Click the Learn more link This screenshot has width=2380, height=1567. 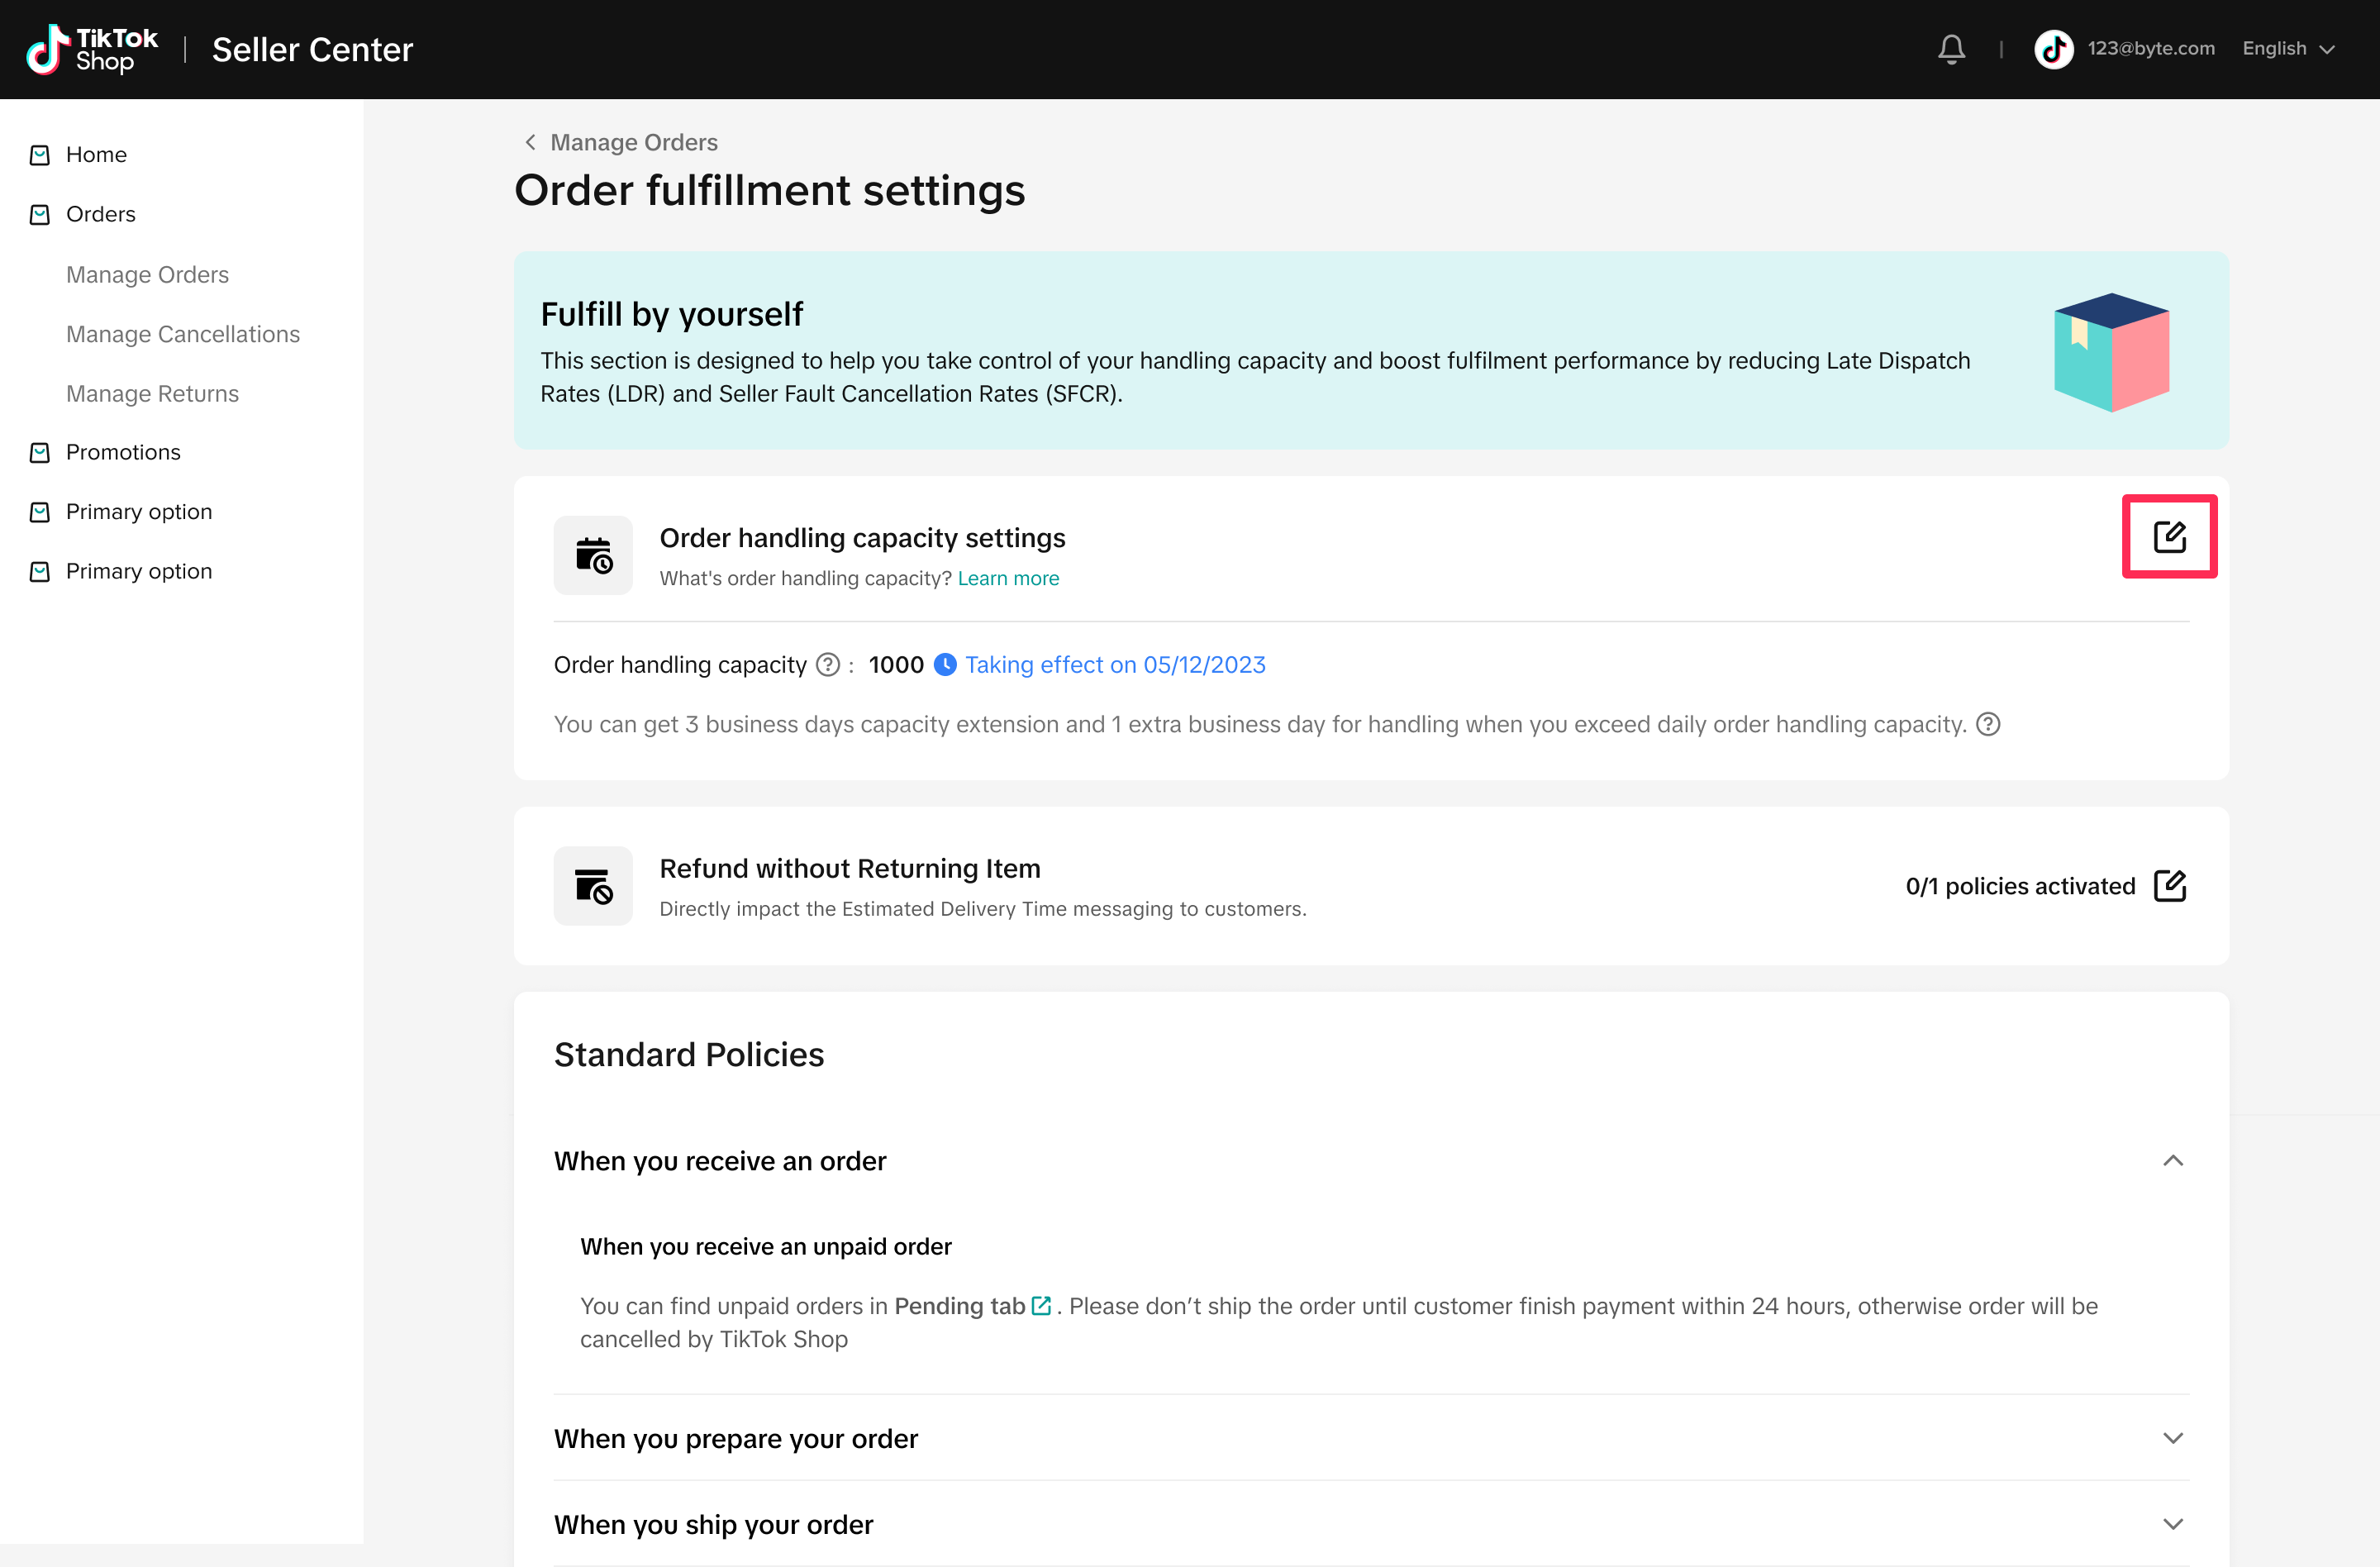(1008, 579)
